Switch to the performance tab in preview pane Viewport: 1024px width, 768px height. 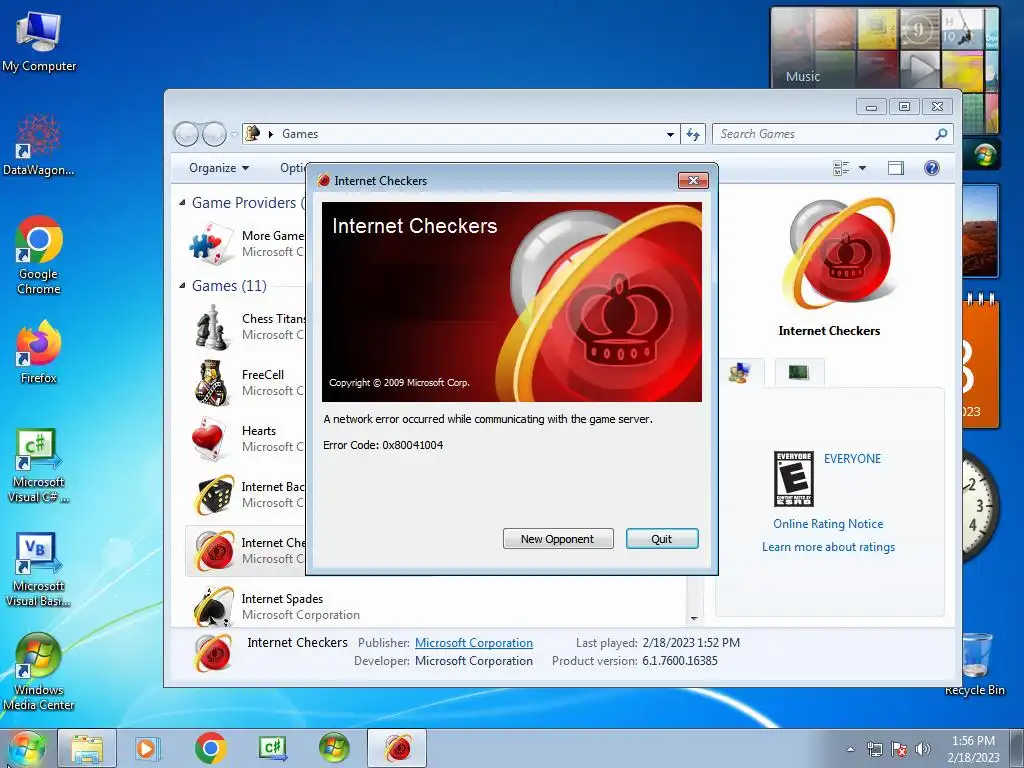coord(799,372)
